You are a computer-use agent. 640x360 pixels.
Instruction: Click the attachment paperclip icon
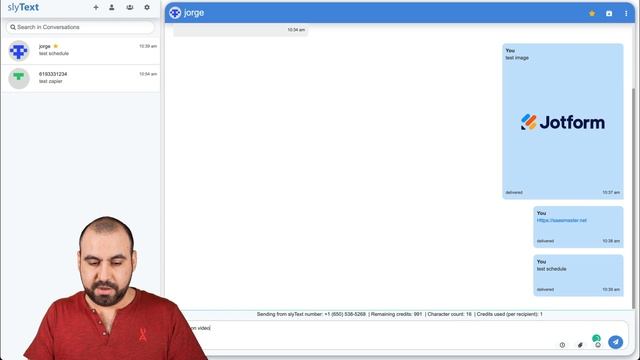click(580, 345)
